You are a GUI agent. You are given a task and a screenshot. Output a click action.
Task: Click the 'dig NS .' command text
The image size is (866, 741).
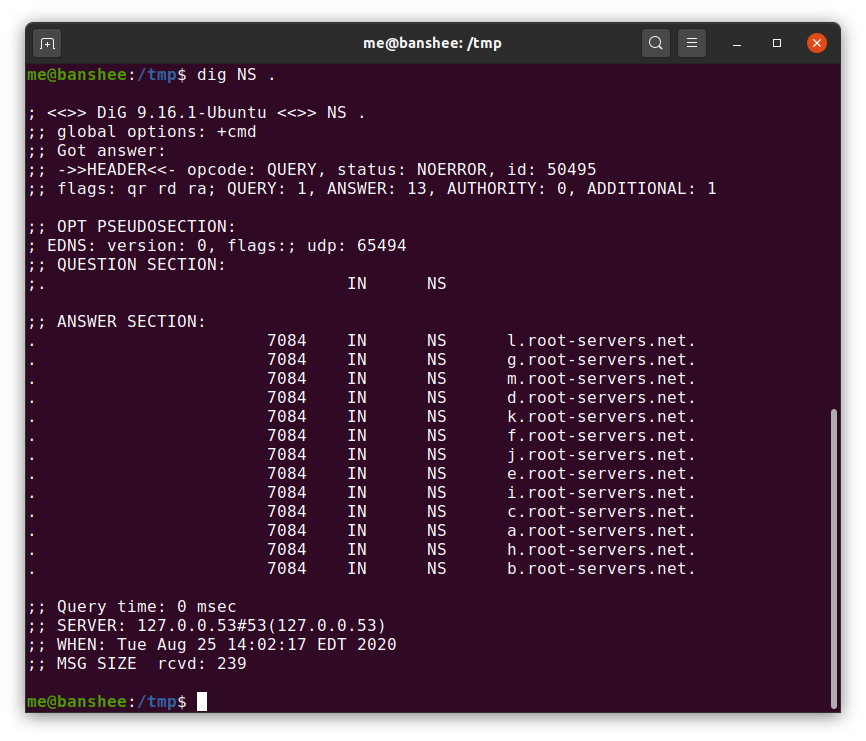236,75
